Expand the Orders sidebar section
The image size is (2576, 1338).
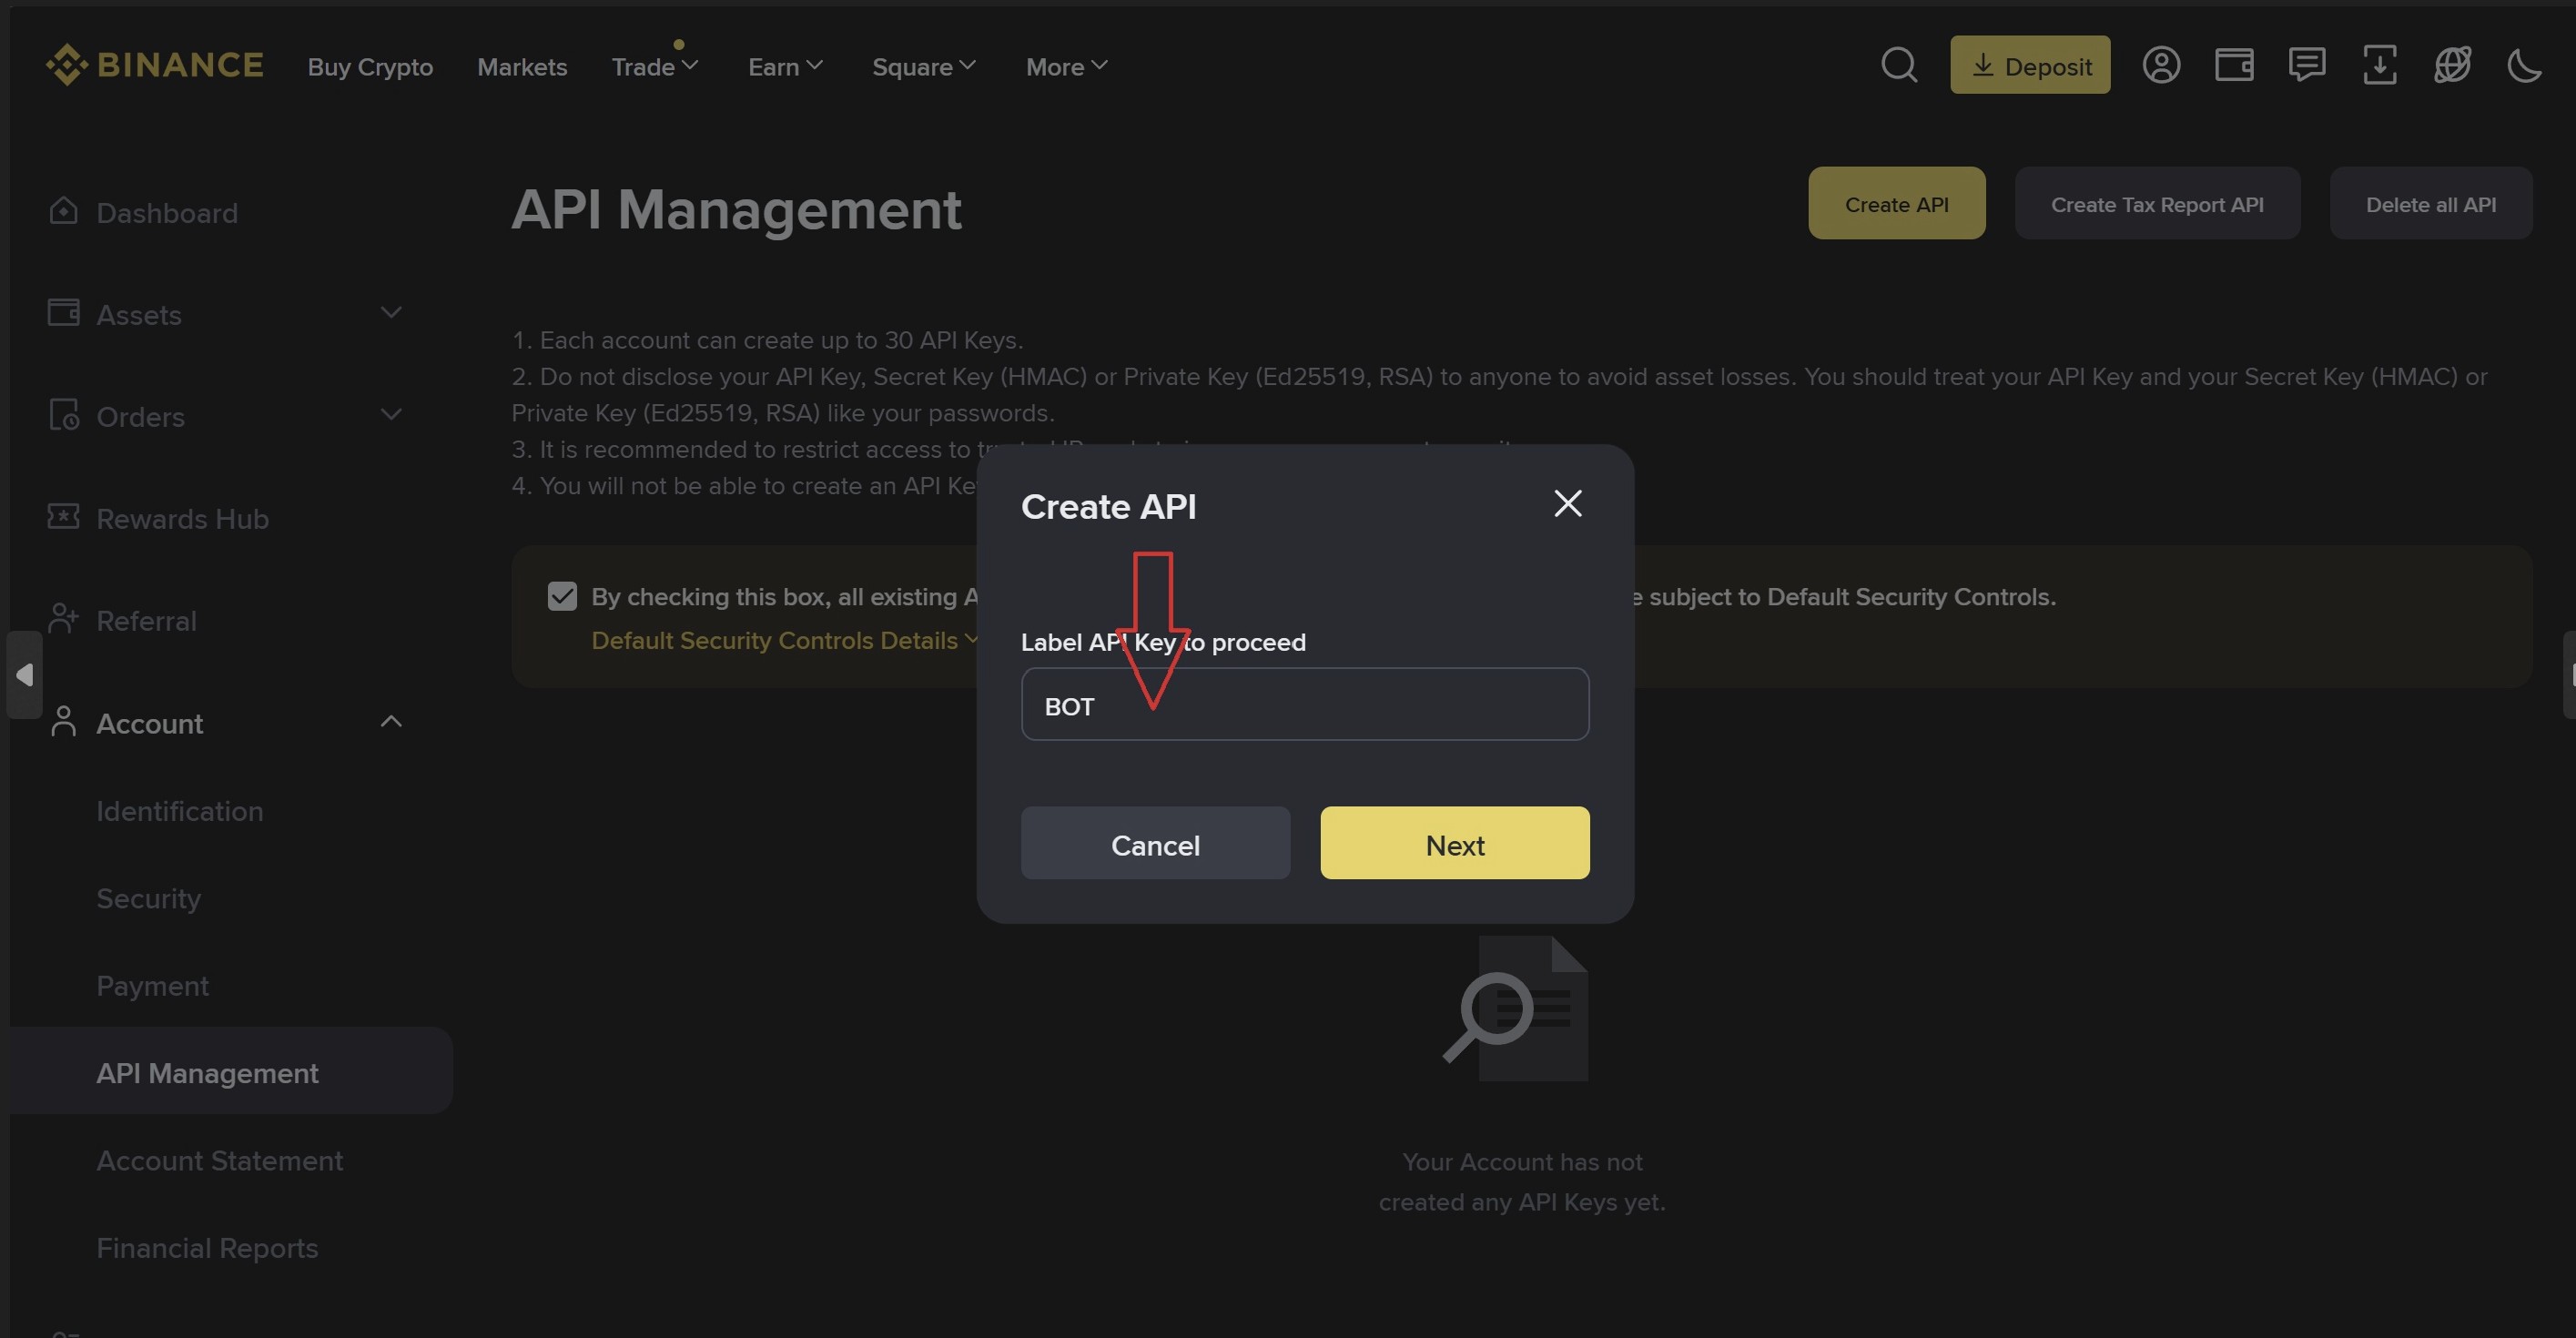[391, 415]
